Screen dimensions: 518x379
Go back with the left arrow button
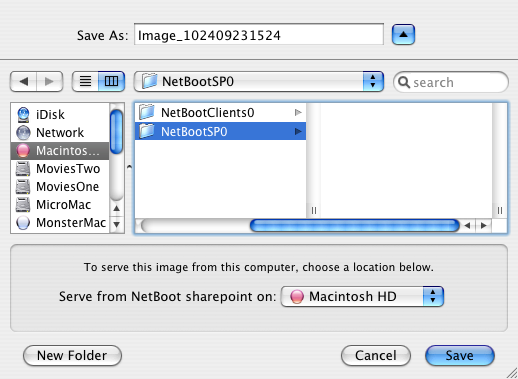[x=23, y=81]
